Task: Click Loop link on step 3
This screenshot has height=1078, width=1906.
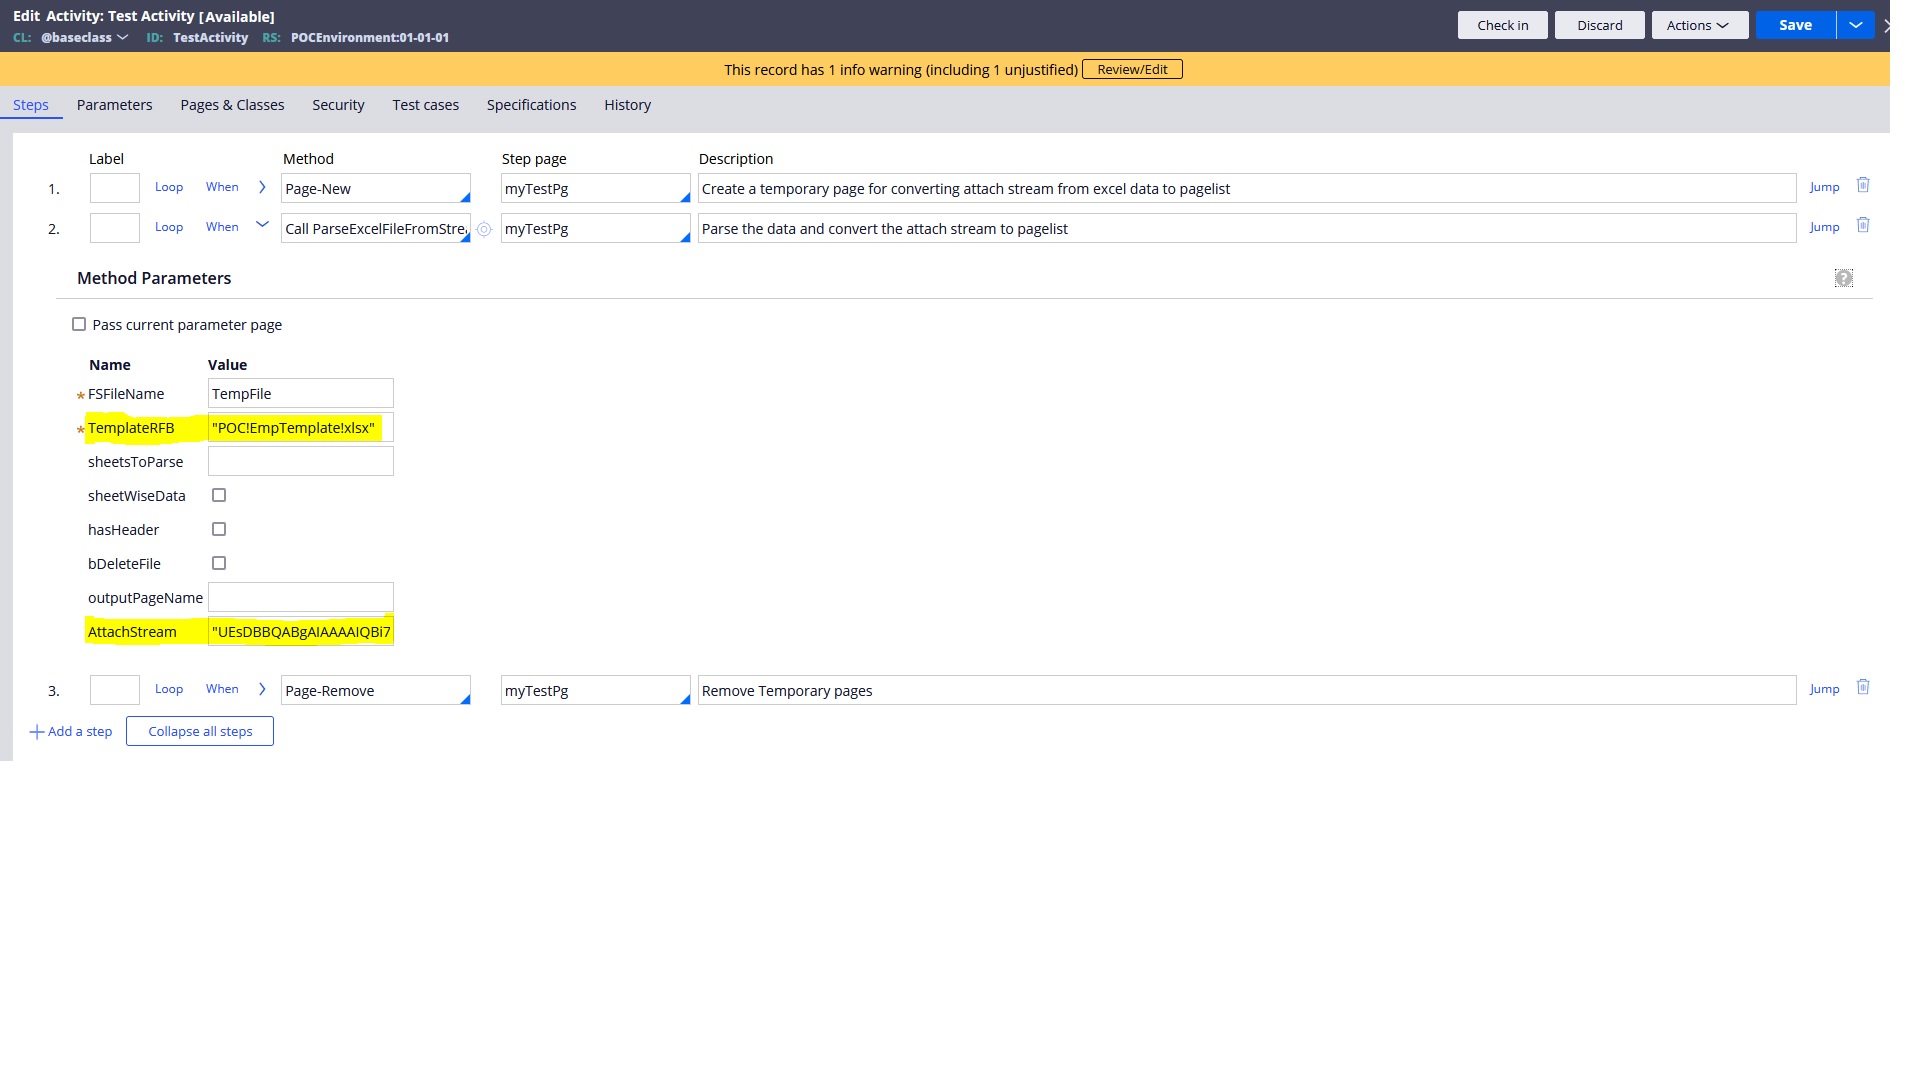Action: tap(169, 689)
